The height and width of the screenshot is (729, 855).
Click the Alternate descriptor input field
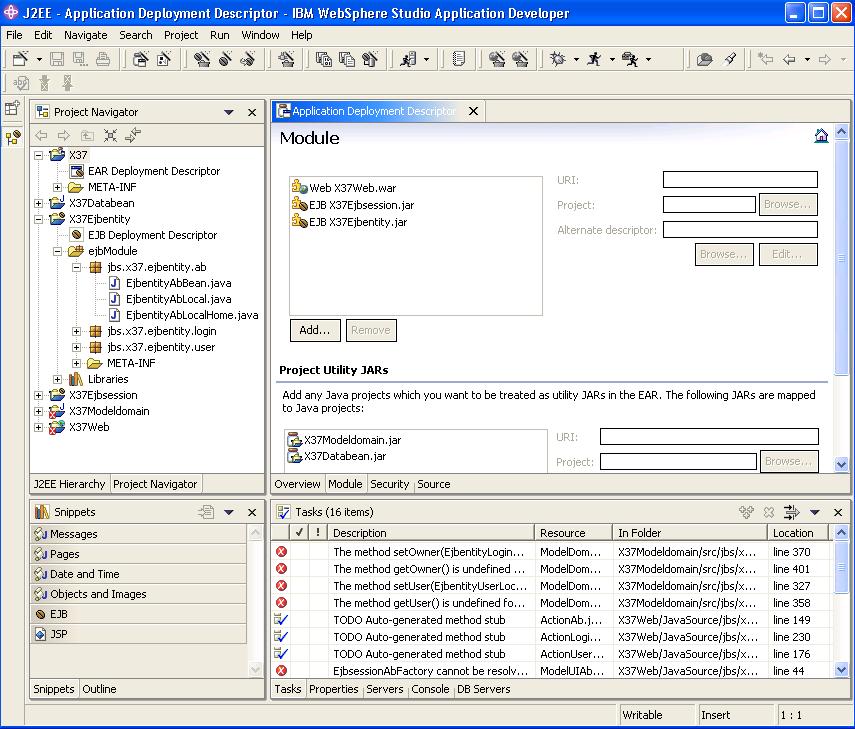coord(740,230)
